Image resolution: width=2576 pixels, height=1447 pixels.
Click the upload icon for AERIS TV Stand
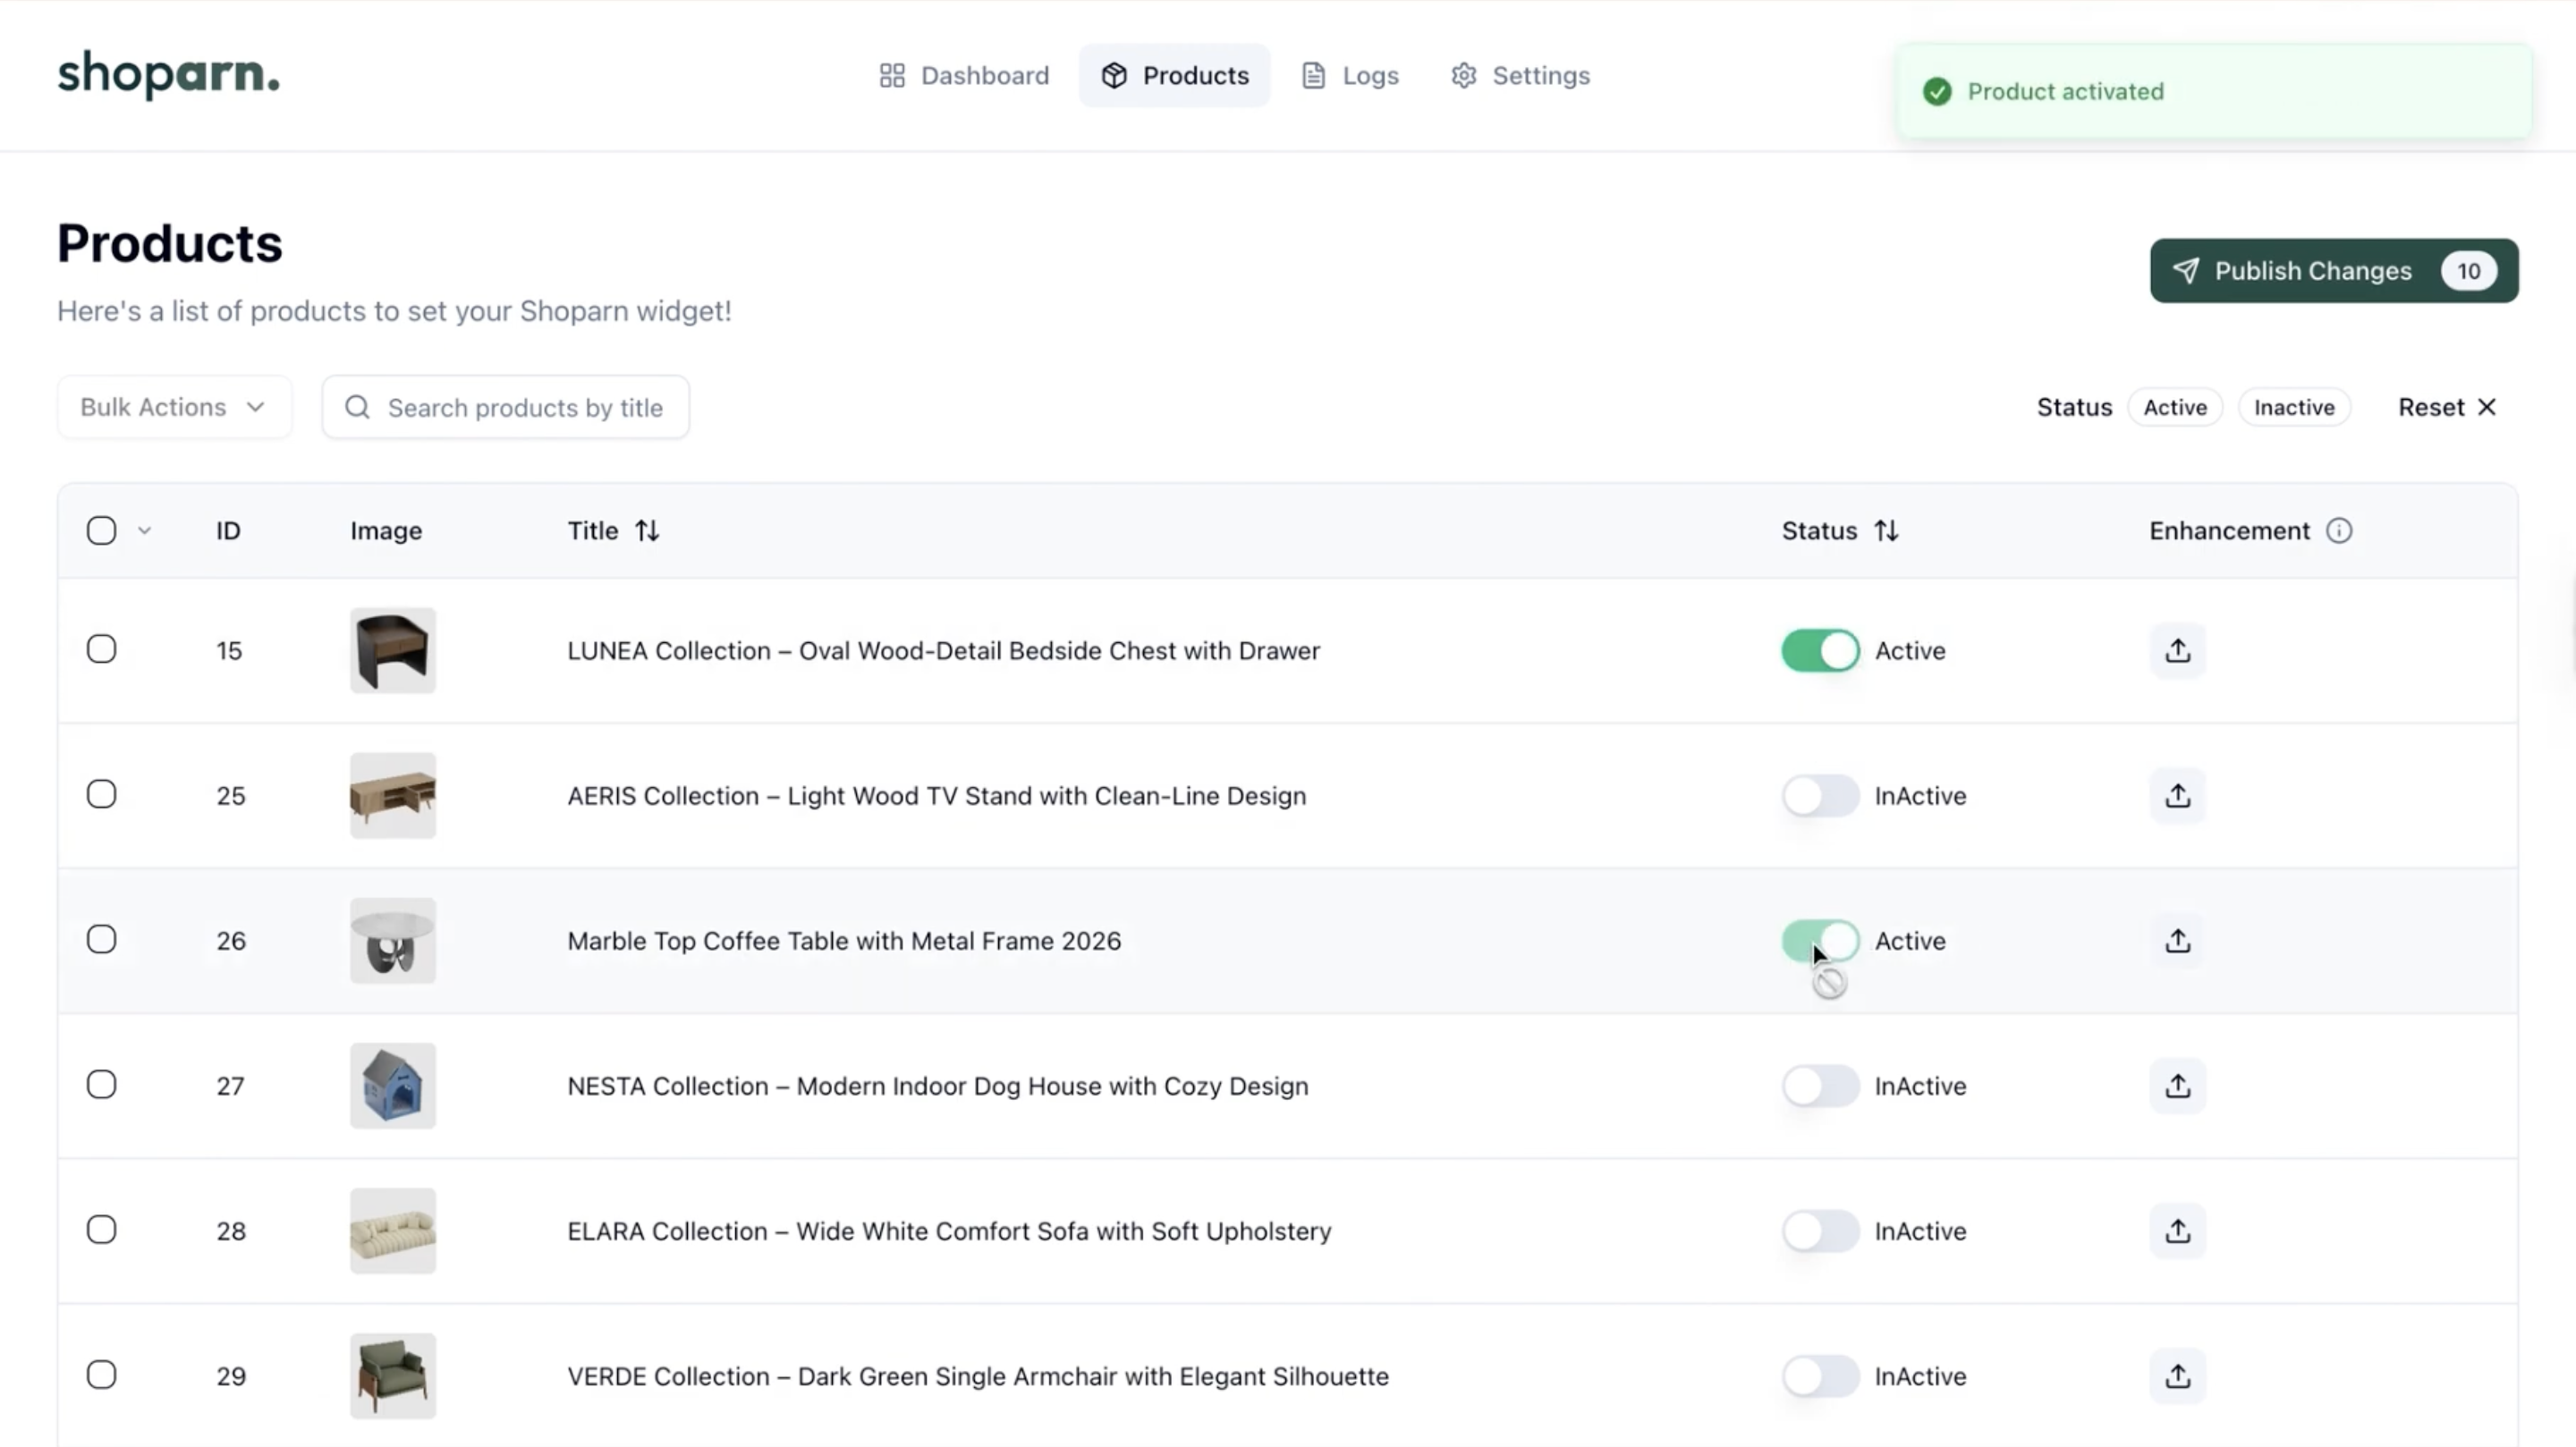2177,795
